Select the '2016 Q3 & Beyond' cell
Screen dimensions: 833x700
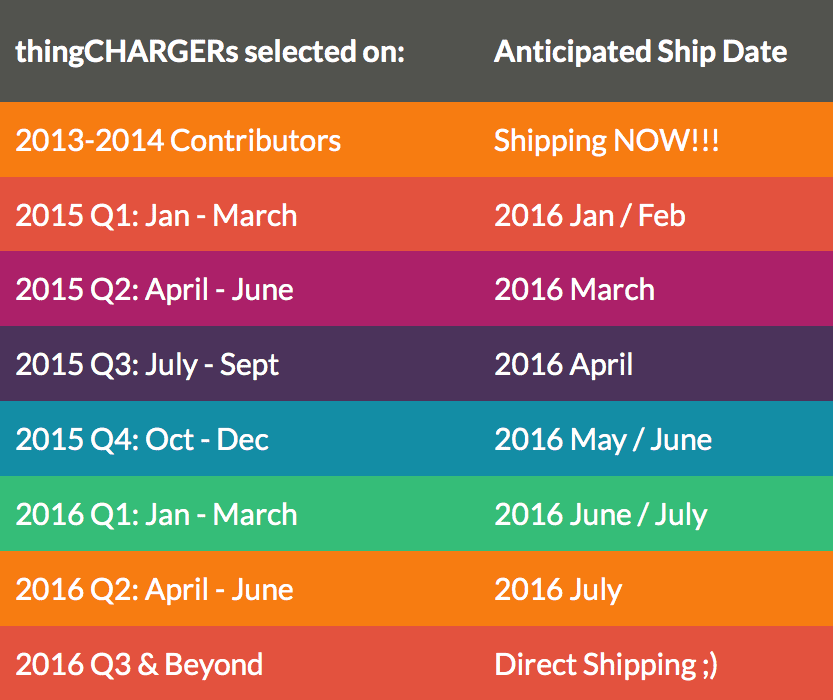pyautogui.click(x=139, y=665)
